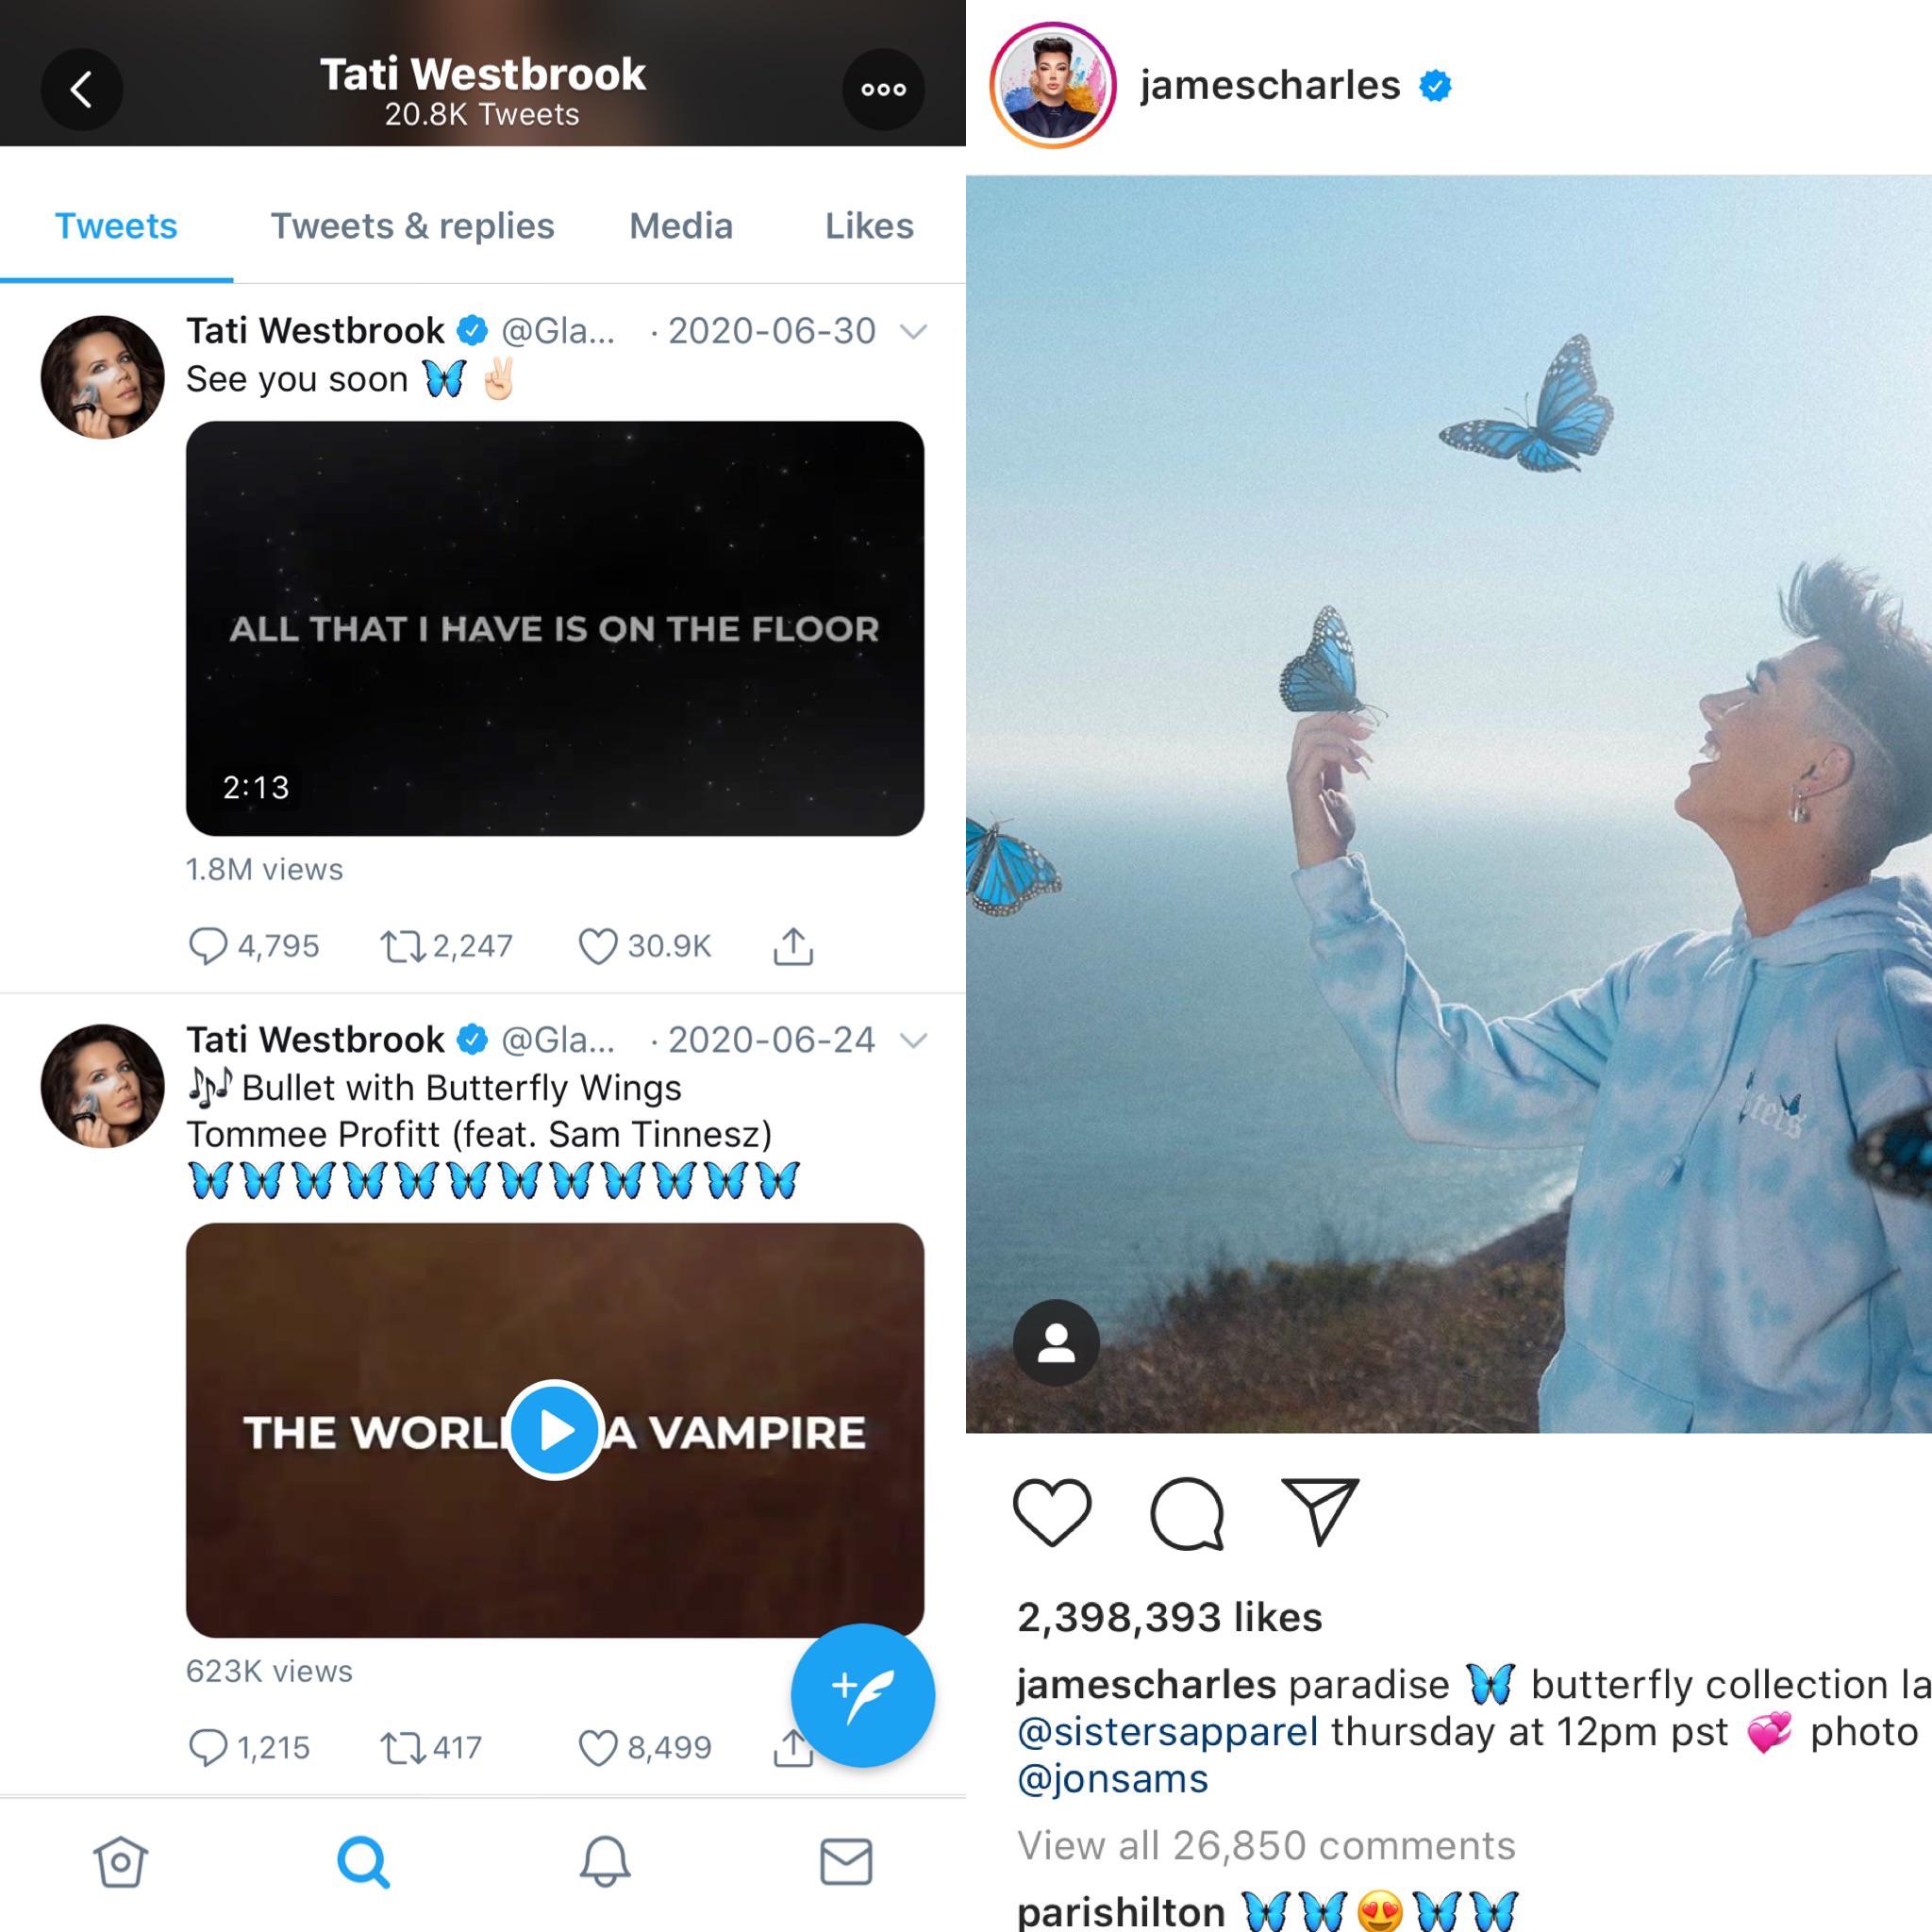The width and height of the screenshot is (1932, 1932).
Task: Switch to the Tweets & replies tab
Action: pos(412,226)
